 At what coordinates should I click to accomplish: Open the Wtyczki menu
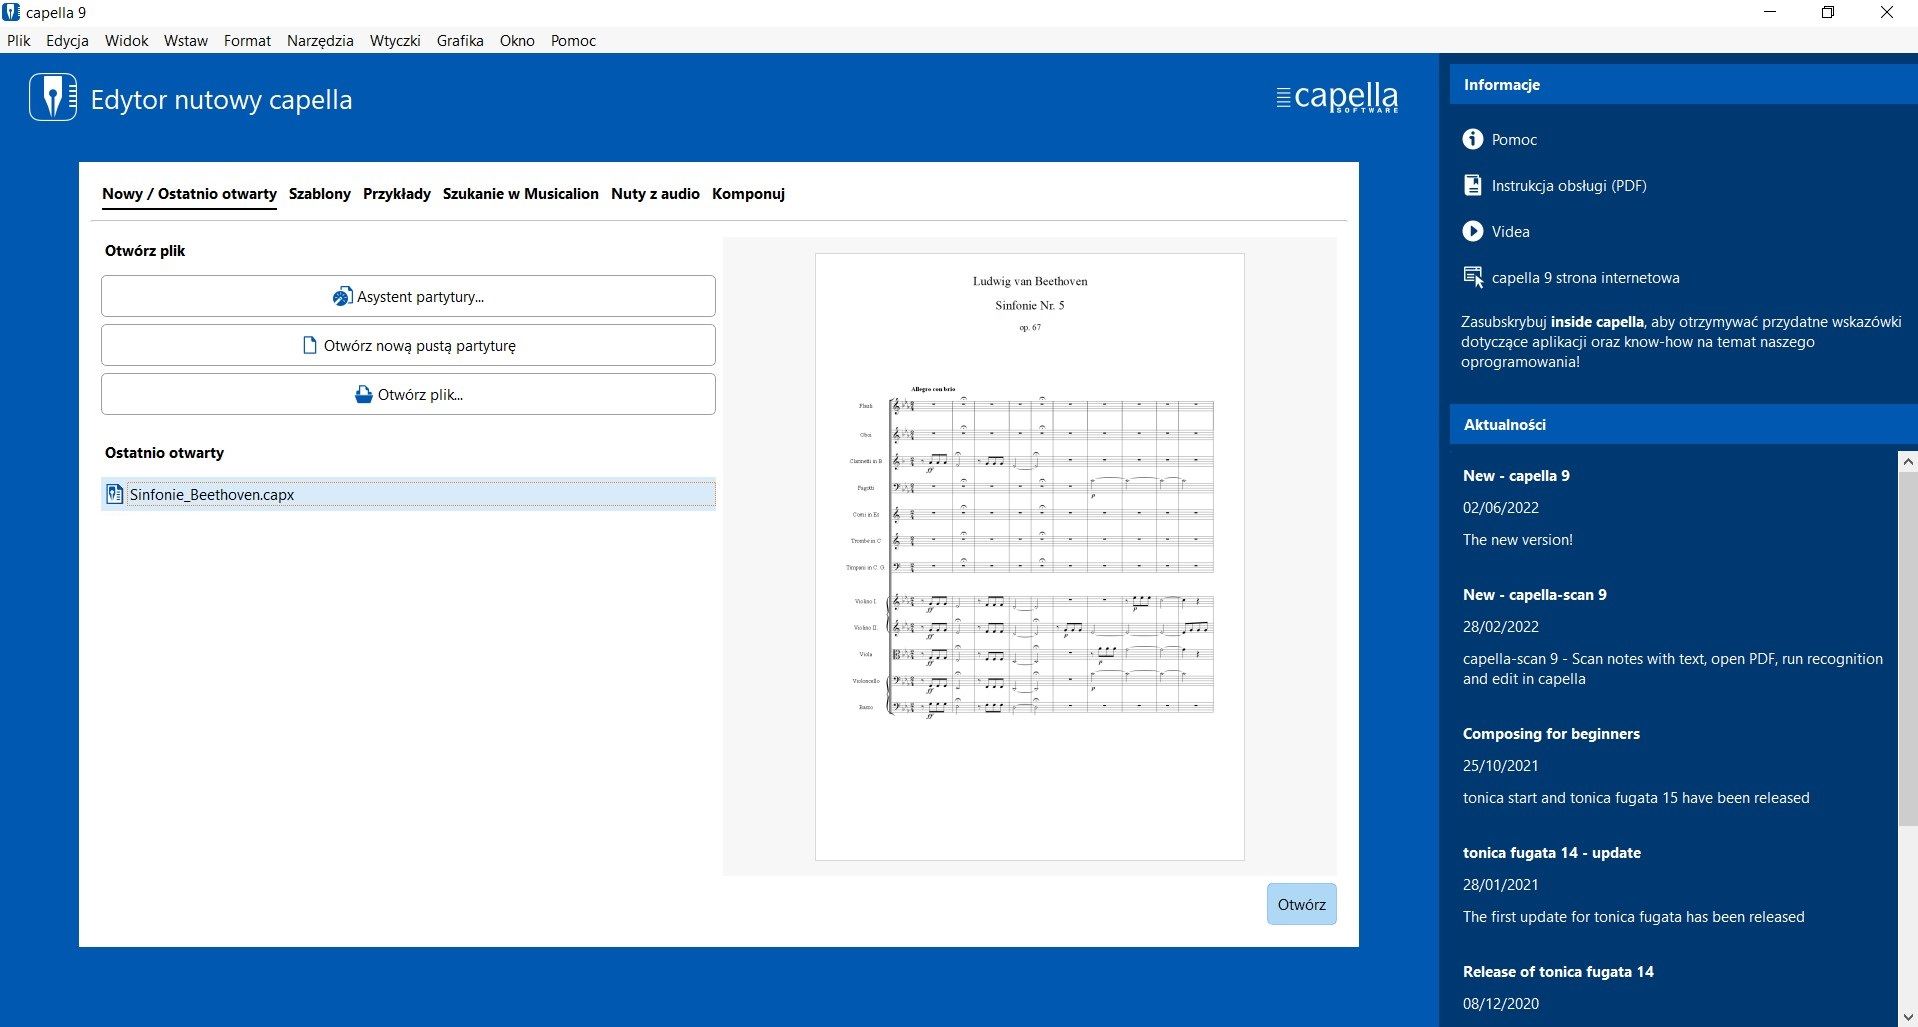(x=395, y=40)
